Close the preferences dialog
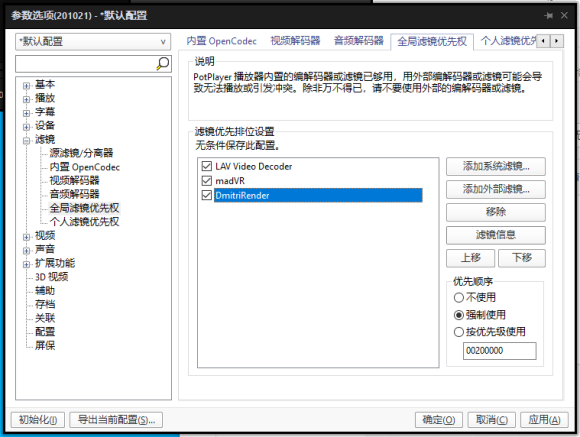The image size is (580, 437). pyautogui.click(x=564, y=16)
